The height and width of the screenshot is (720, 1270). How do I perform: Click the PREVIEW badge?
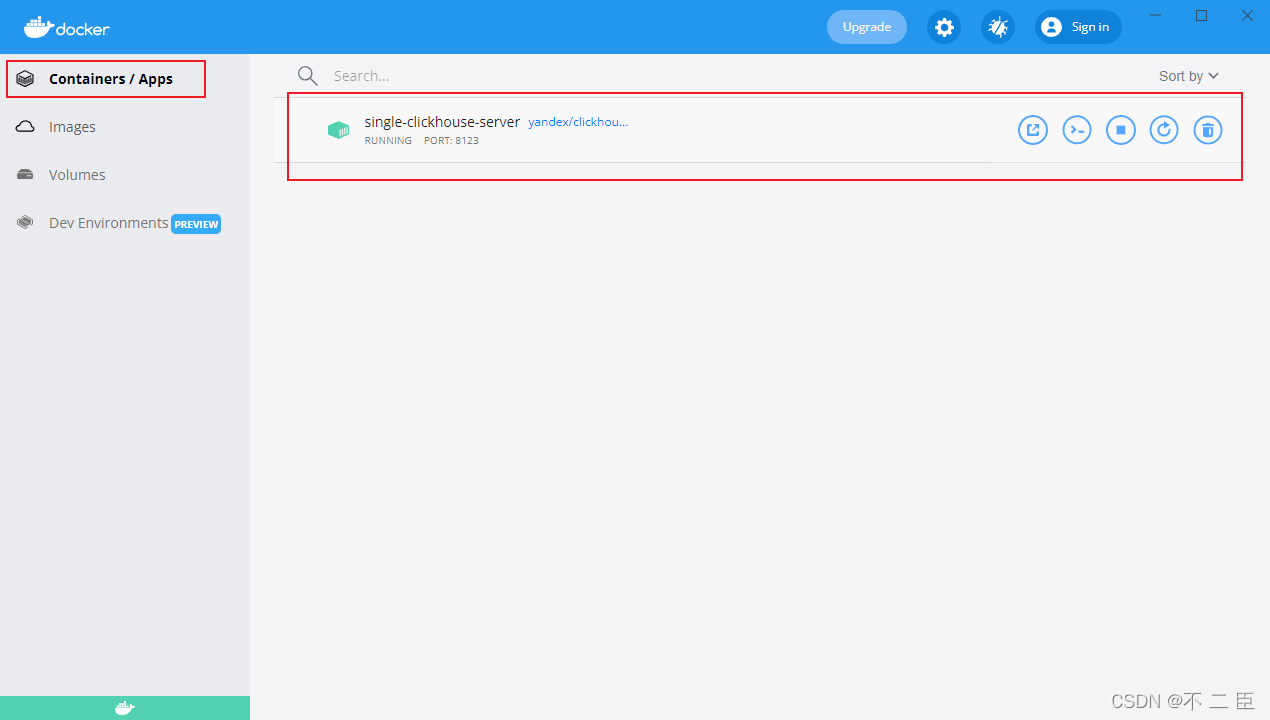[x=196, y=224]
